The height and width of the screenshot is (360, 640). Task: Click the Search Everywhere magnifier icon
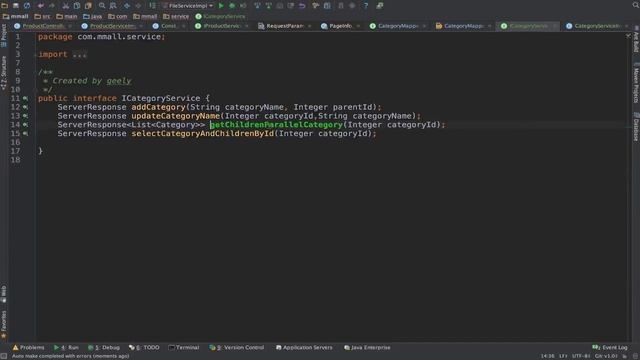click(636, 5)
